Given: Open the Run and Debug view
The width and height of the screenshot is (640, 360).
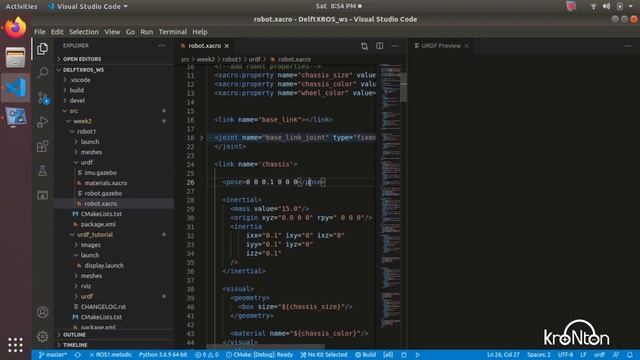Looking at the screenshot, I should click(x=42, y=122).
